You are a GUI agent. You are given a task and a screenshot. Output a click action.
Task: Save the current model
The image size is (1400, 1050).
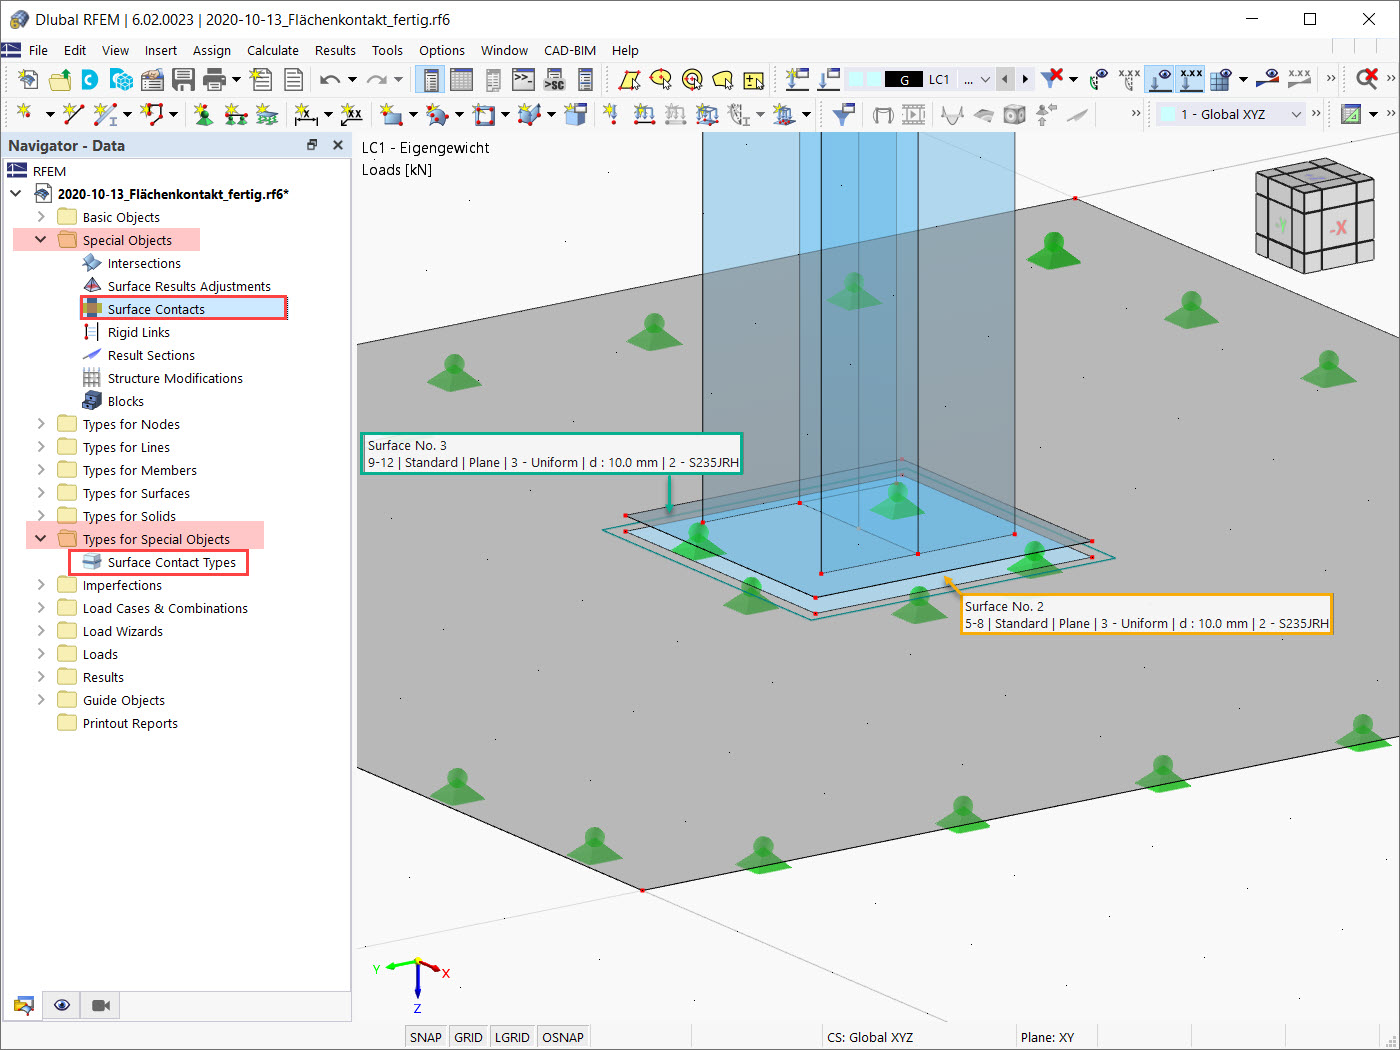183,79
